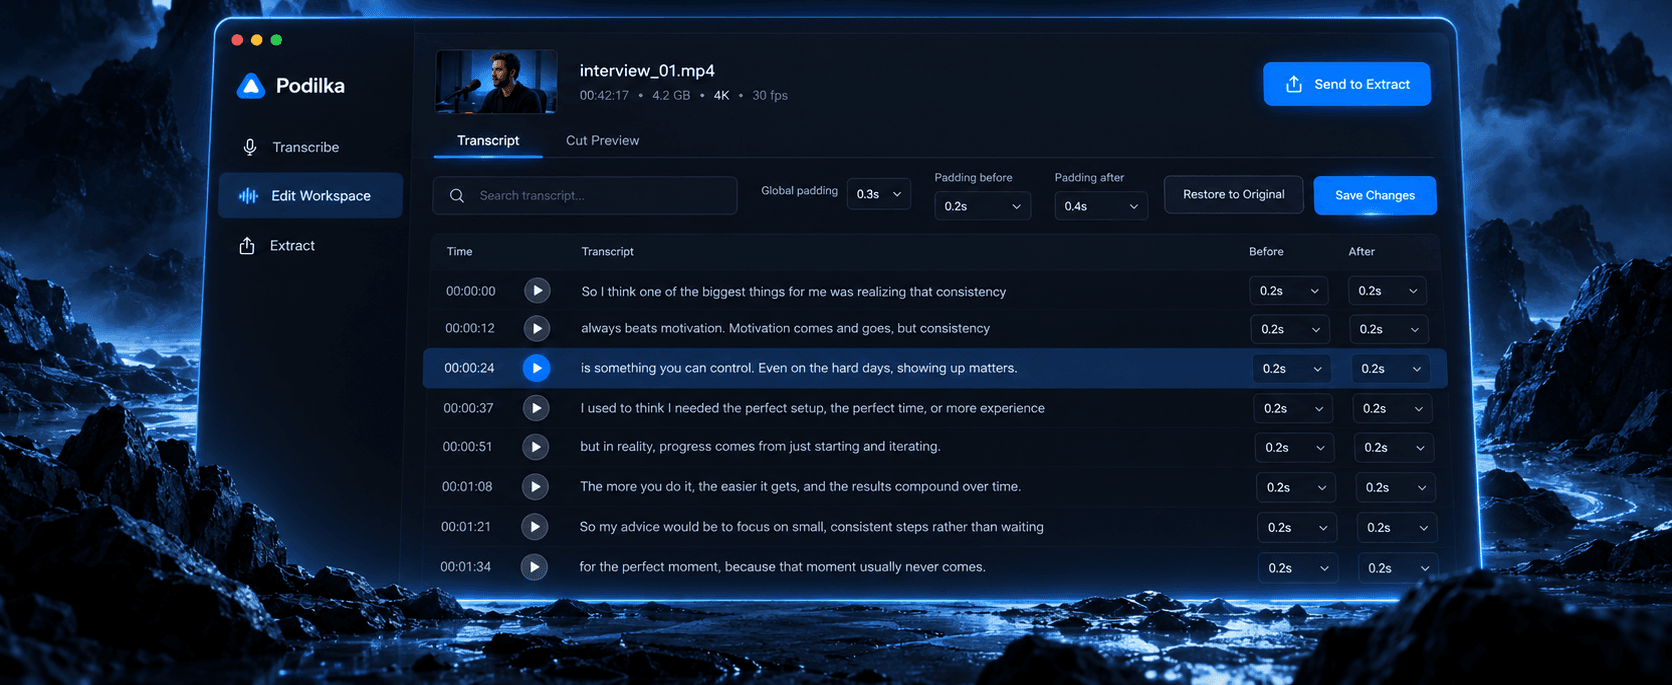The image size is (1672, 685).
Task: Open the Padding before dropdown
Action: [982, 206]
